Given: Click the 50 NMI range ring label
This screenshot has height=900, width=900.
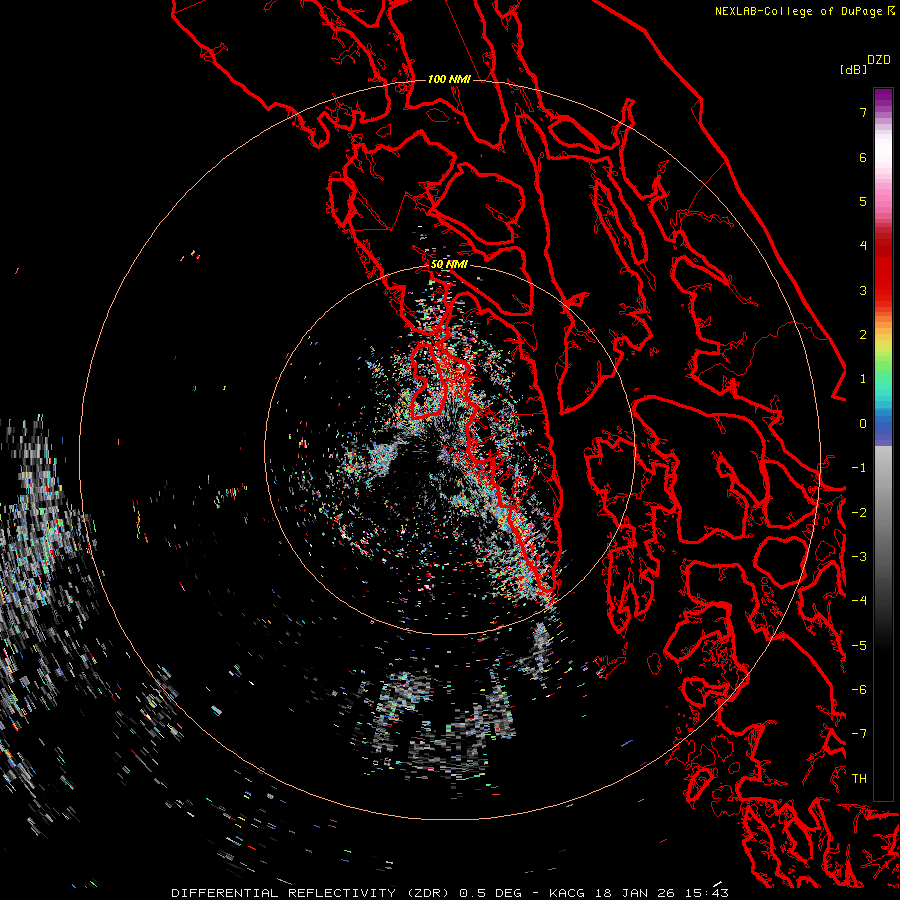Looking at the screenshot, I should tap(449, 265).
